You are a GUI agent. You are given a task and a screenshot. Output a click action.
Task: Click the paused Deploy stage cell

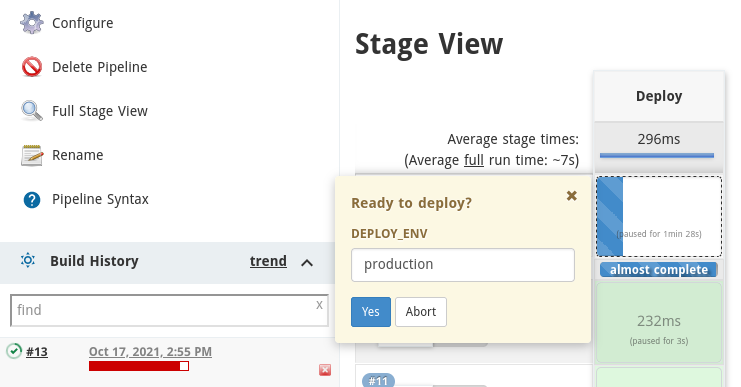(x=659, y=216)
